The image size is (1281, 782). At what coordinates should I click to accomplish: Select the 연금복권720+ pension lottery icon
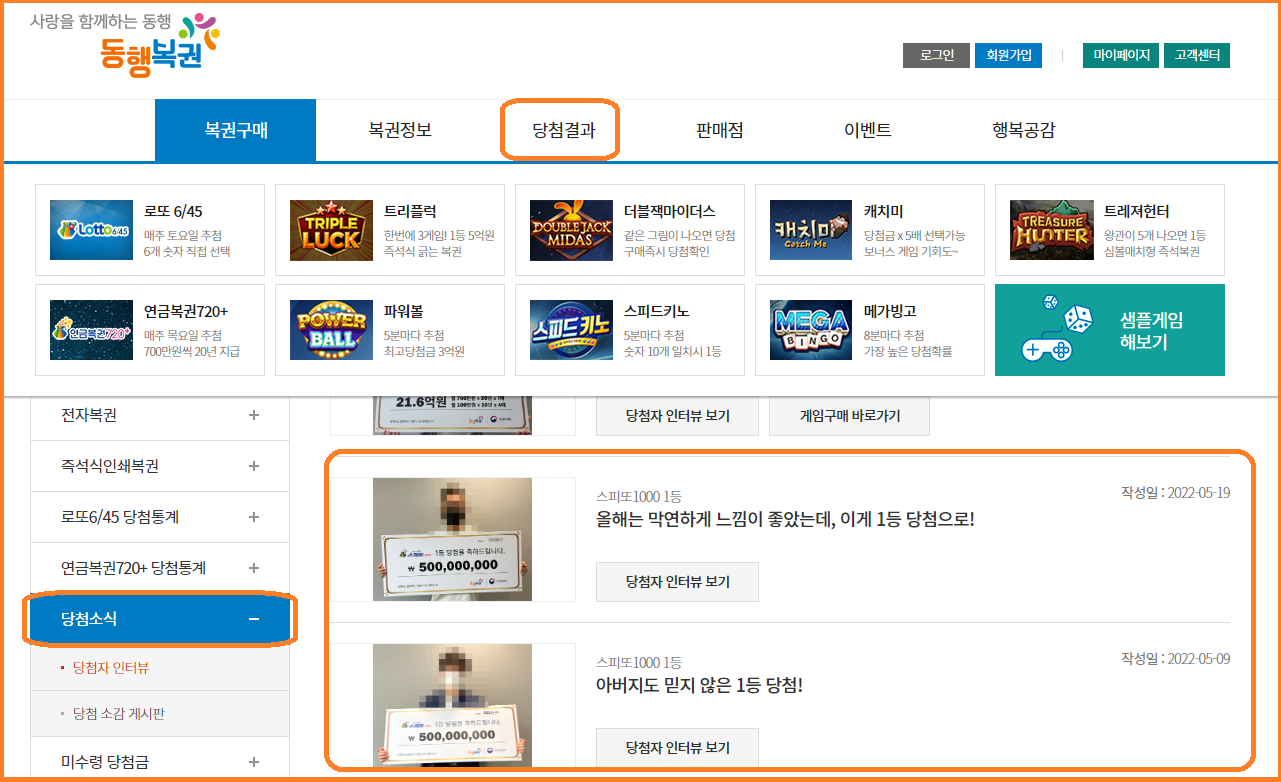tap(91, 330)
